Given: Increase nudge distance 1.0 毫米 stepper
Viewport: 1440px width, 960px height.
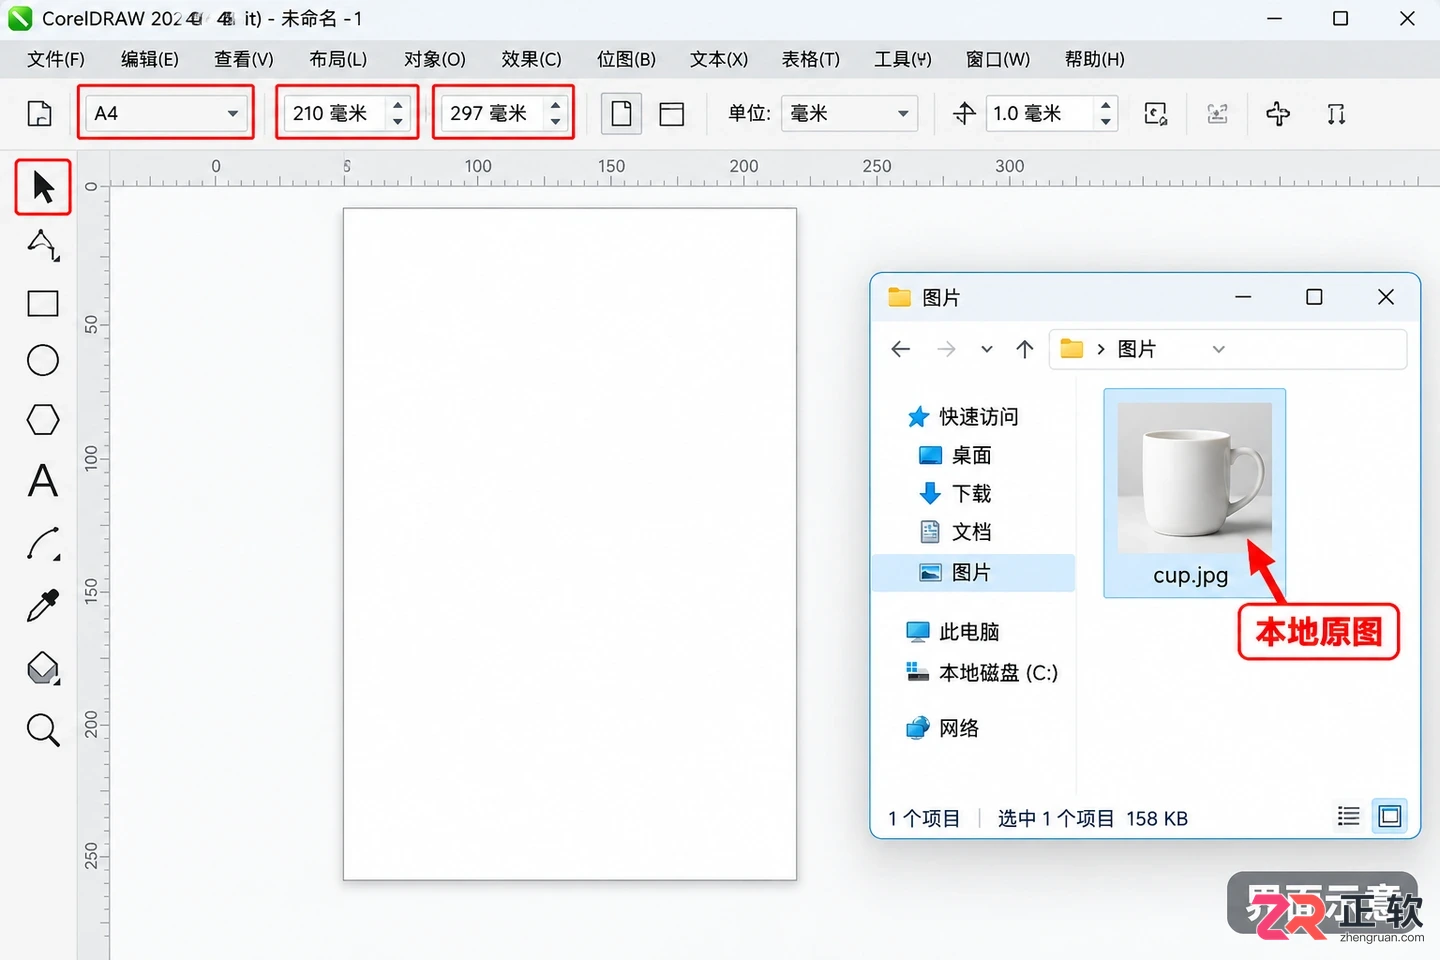Looking at the screenshot, I should pyautogui.click(x=1106, y=104).
